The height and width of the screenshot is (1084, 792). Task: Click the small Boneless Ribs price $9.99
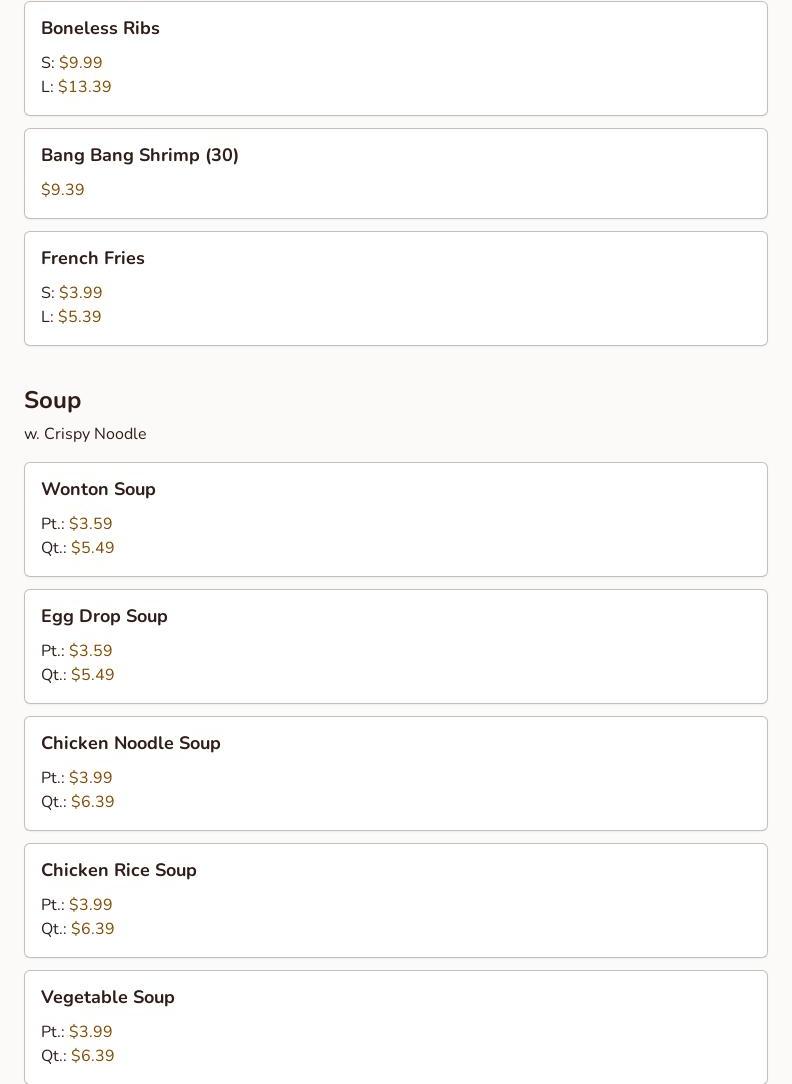[x=80, y=63]
